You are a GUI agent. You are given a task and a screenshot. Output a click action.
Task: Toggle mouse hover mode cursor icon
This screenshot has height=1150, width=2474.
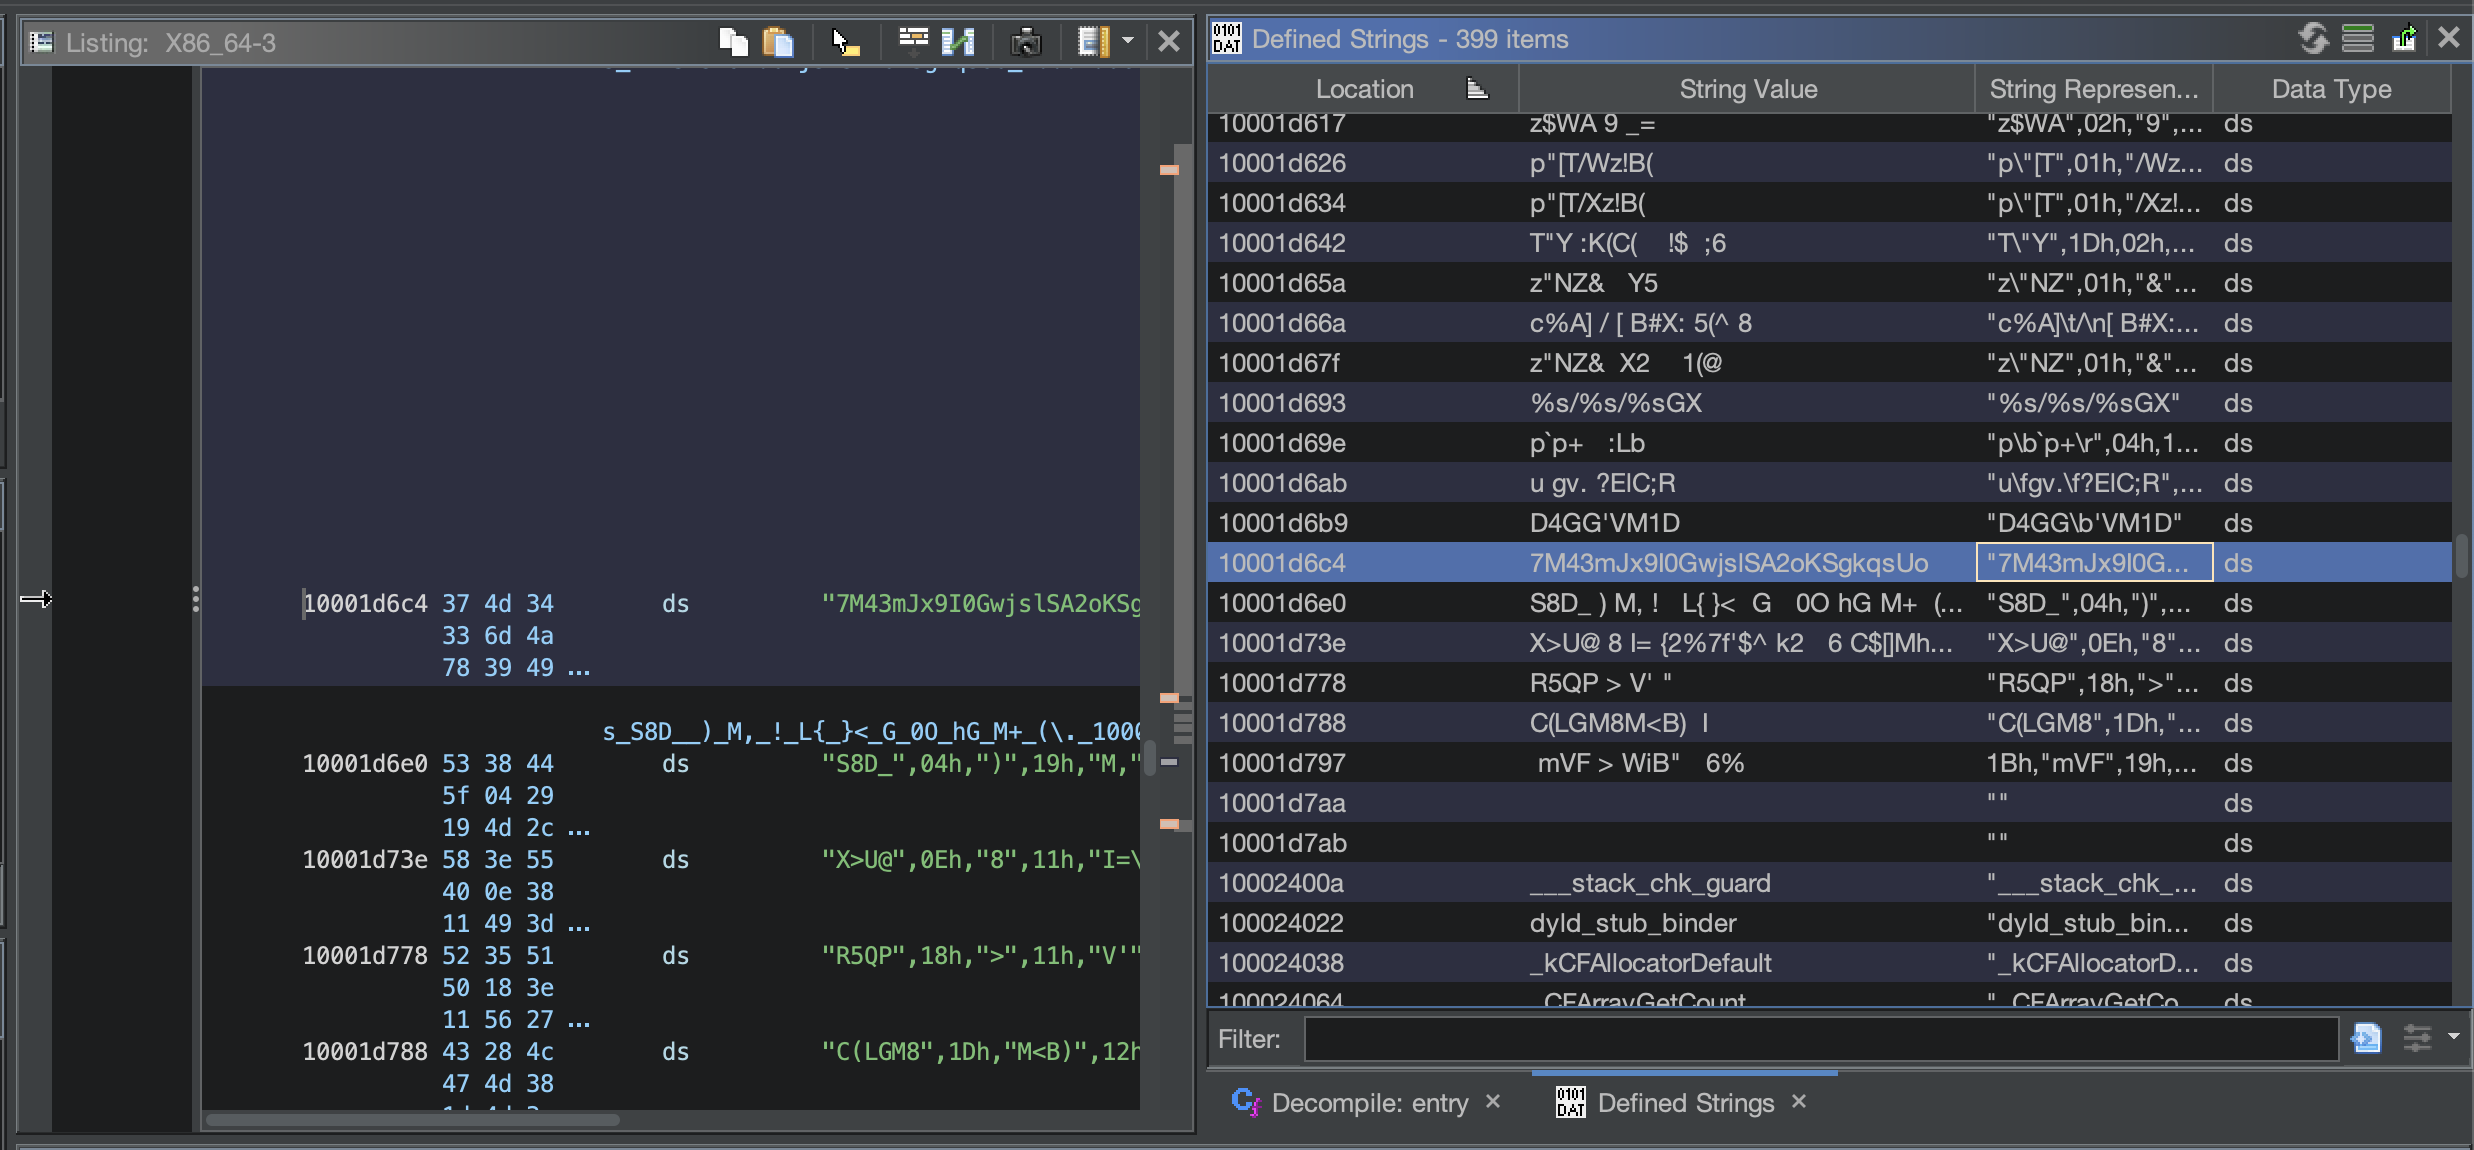[845, 42]
